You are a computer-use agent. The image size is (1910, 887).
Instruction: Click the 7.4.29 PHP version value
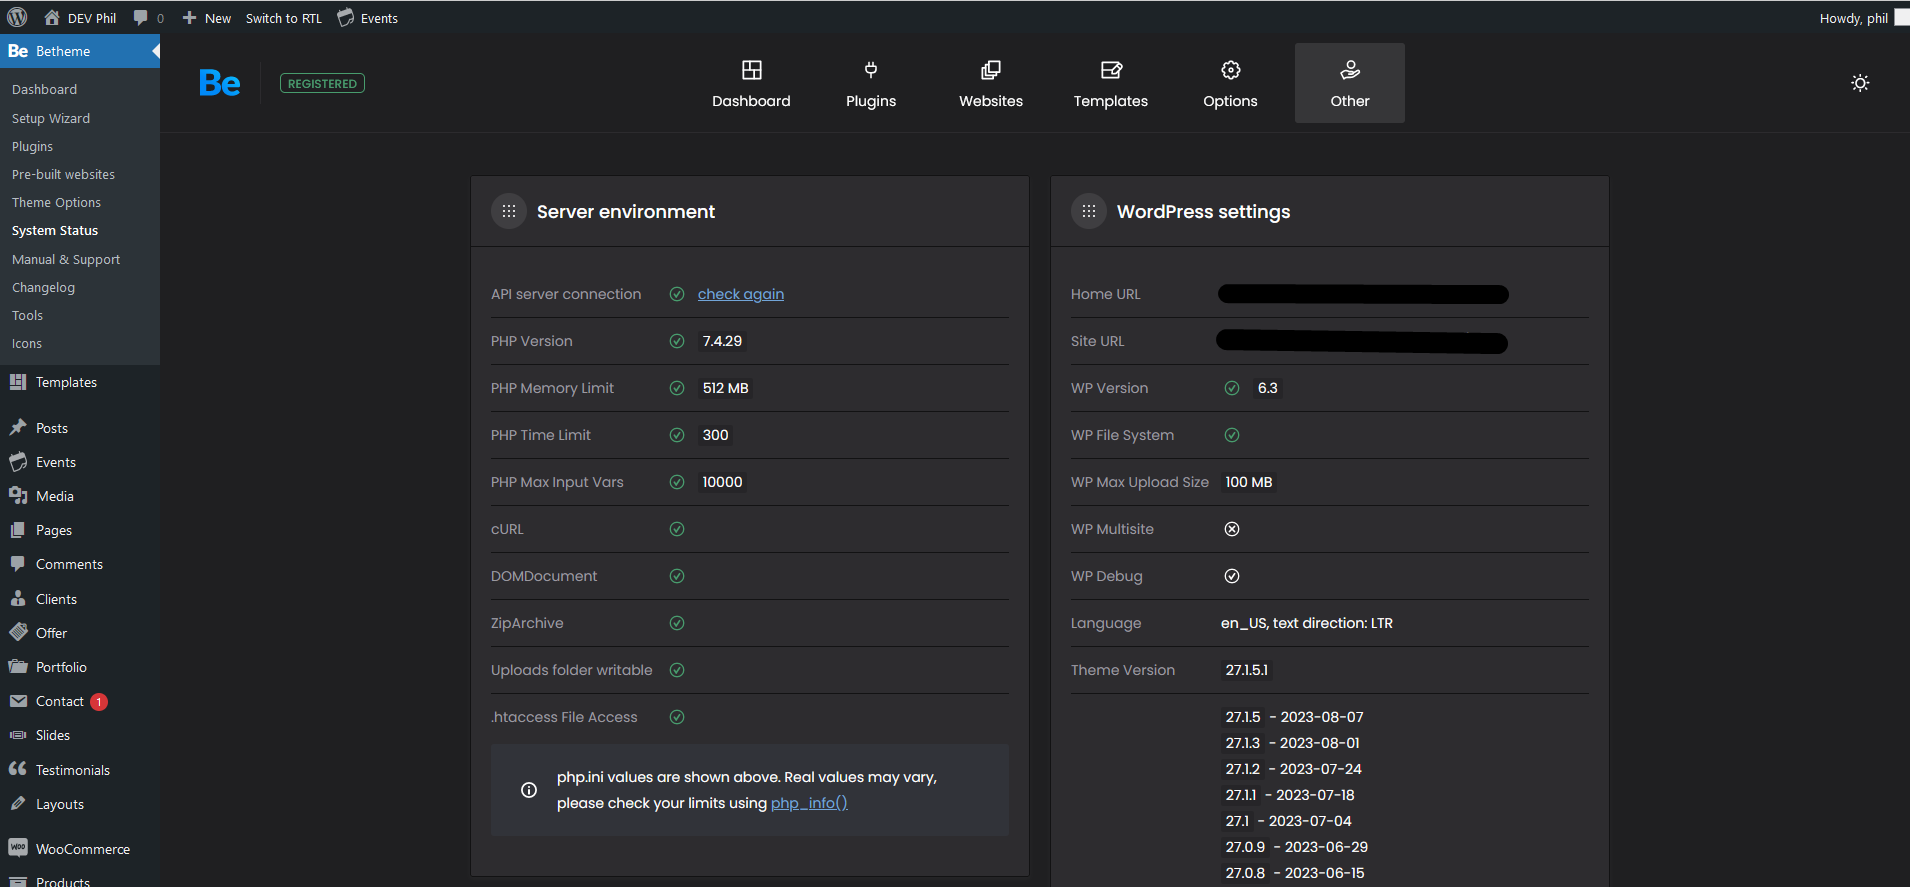722,341
